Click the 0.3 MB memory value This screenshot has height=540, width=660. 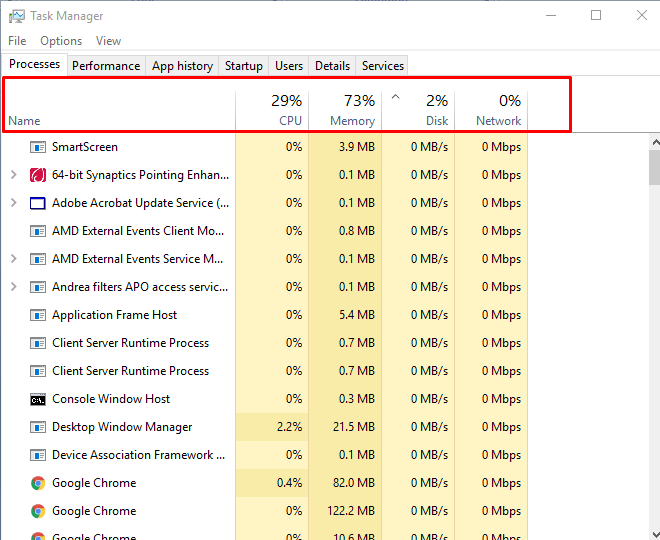pos(357,399)
